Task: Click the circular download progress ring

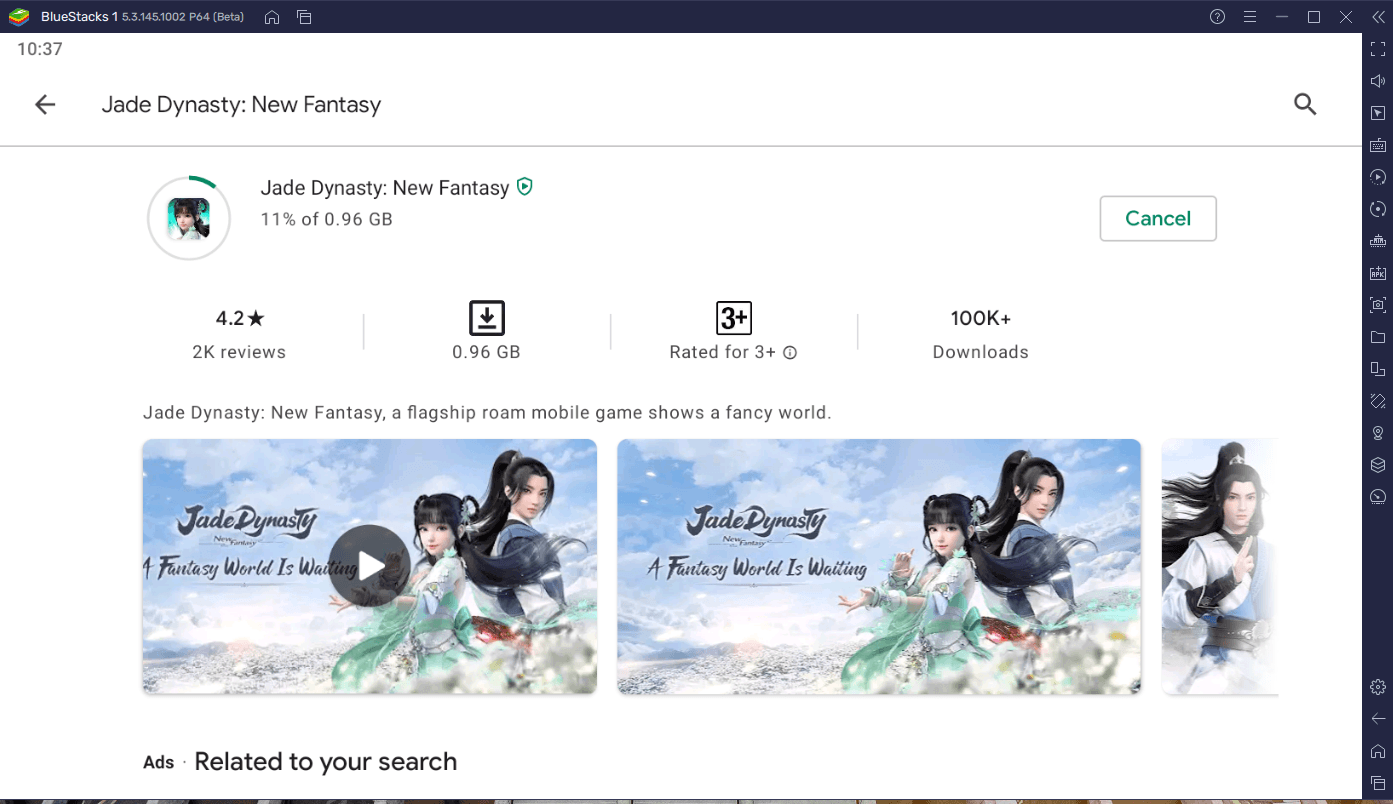Action: (189, 218)
